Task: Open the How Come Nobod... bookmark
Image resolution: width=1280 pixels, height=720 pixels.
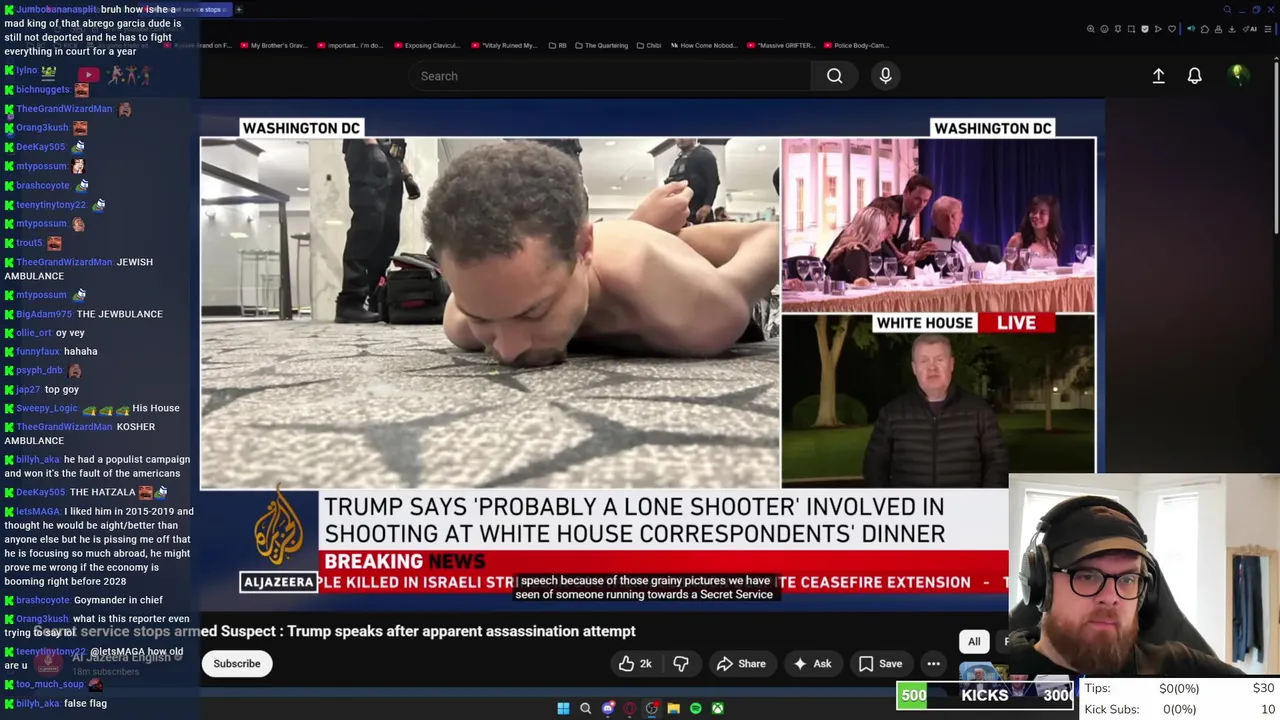Action: 704,45
